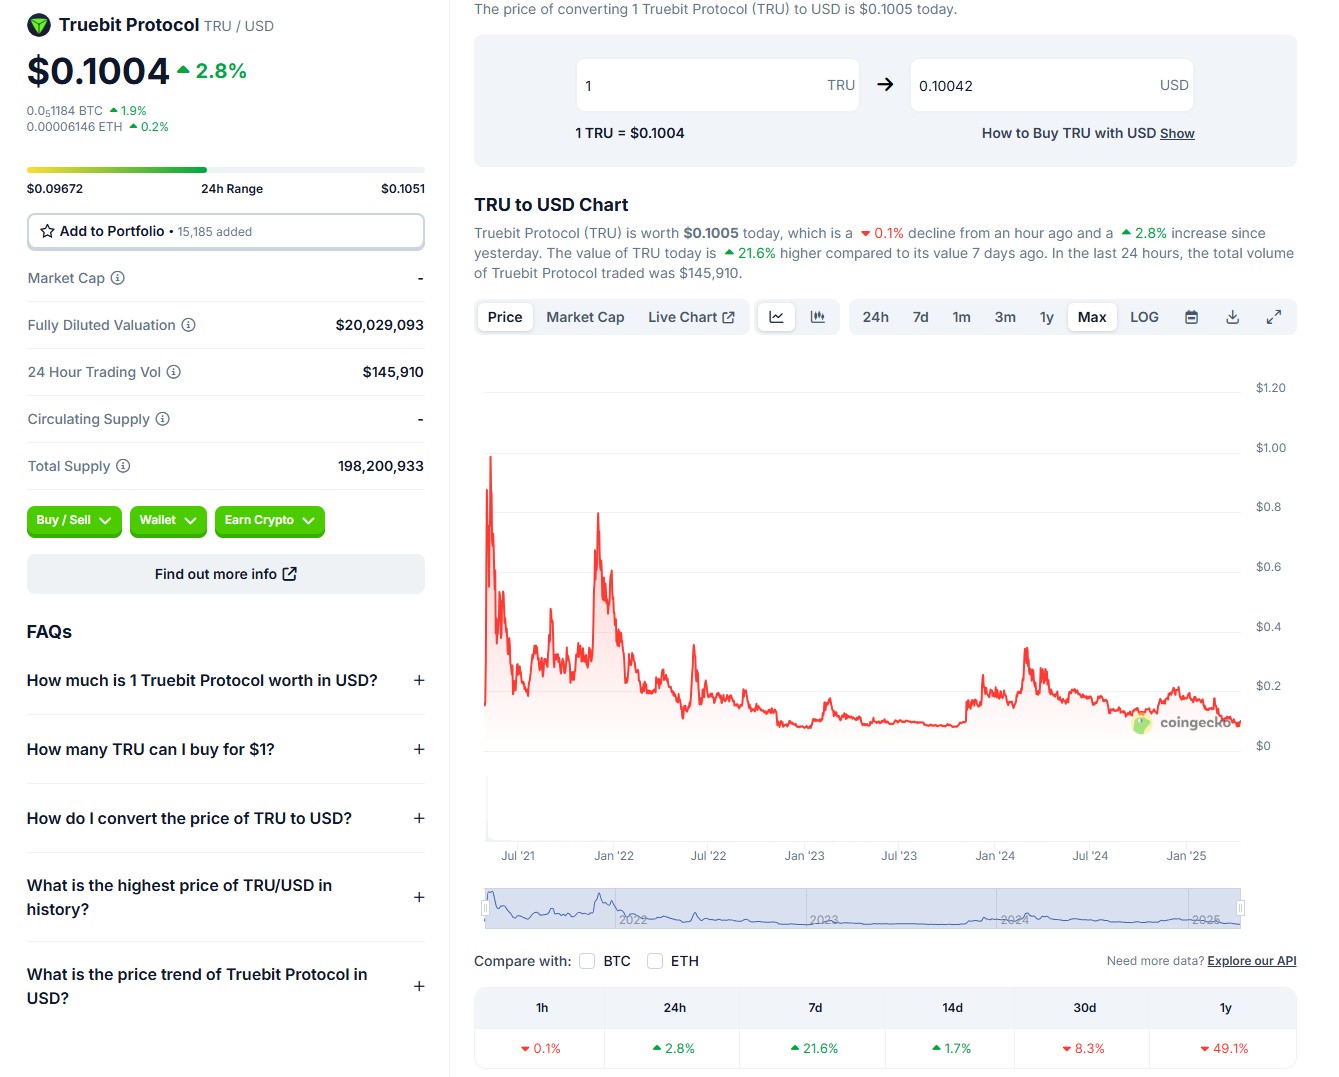Image resolution: width=1339 pixels, height=1077 pixels.
Task: Open the calendar date range picker
Action: (1191, 317)
